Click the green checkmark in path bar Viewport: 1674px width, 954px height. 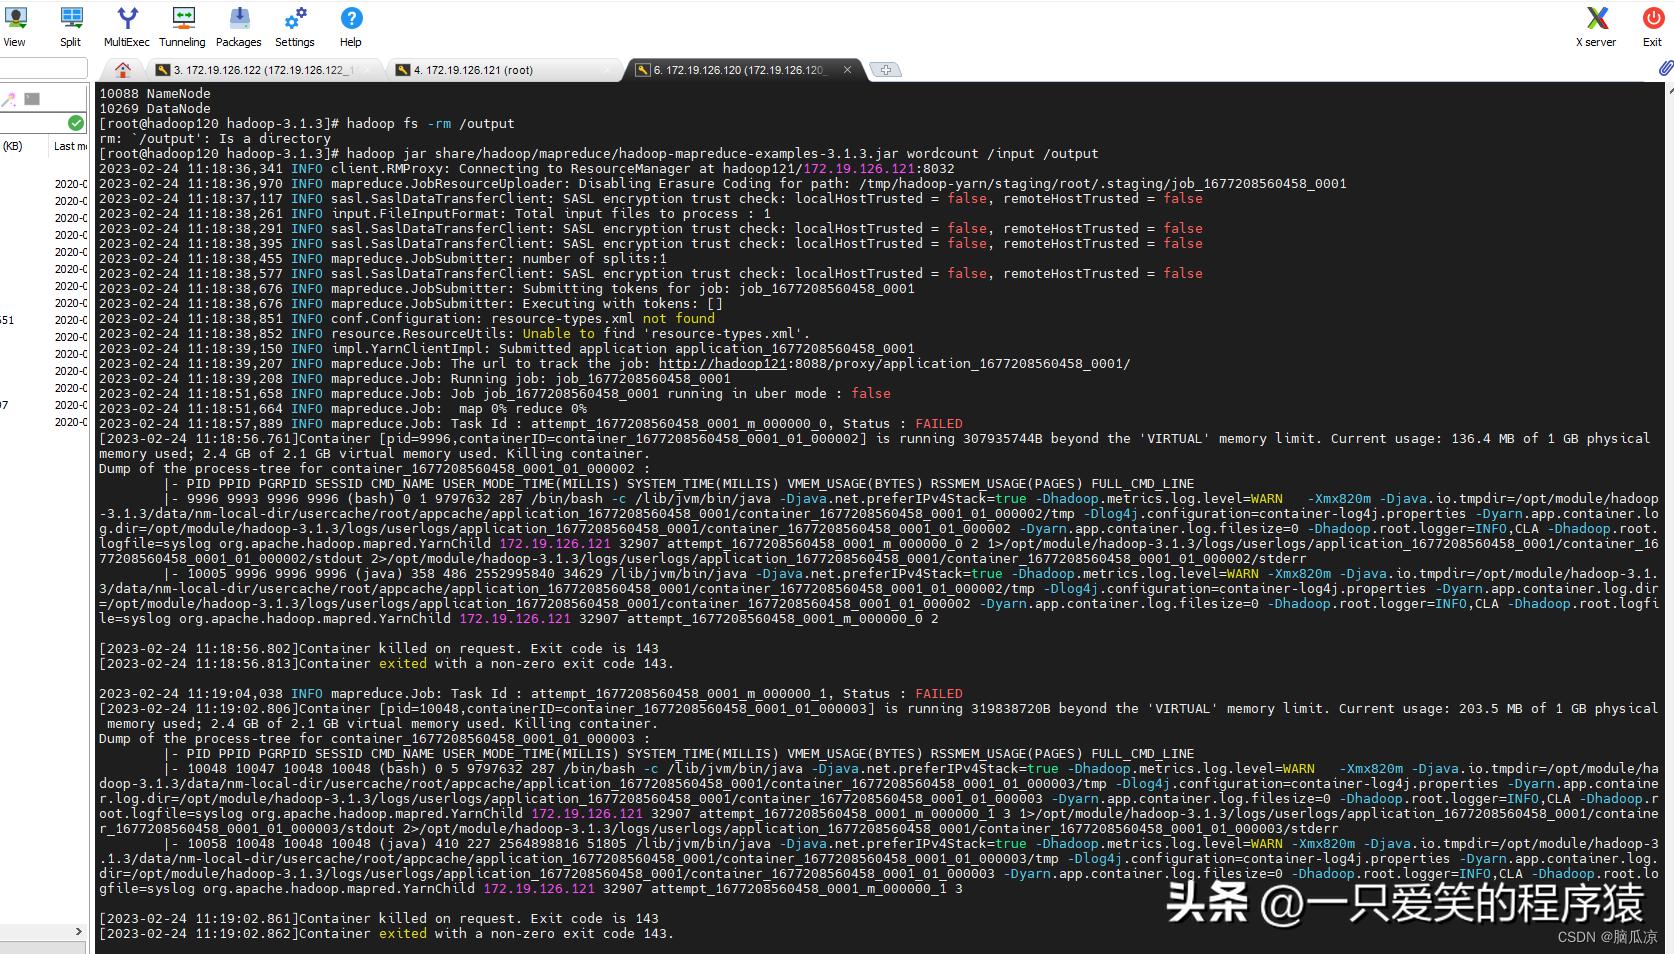click(x=76, y=123)
